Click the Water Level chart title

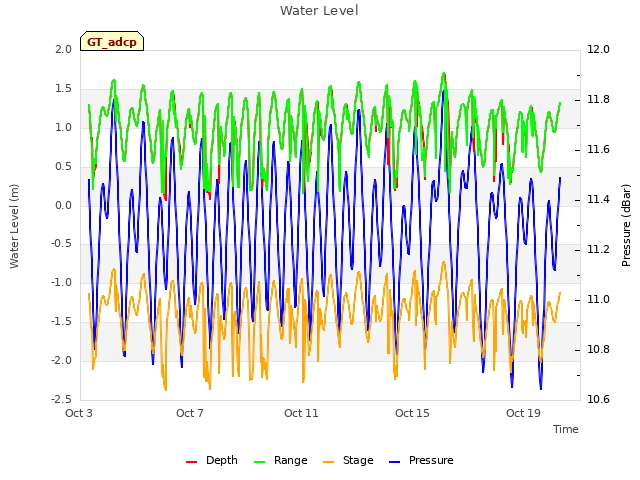point(319,11)
